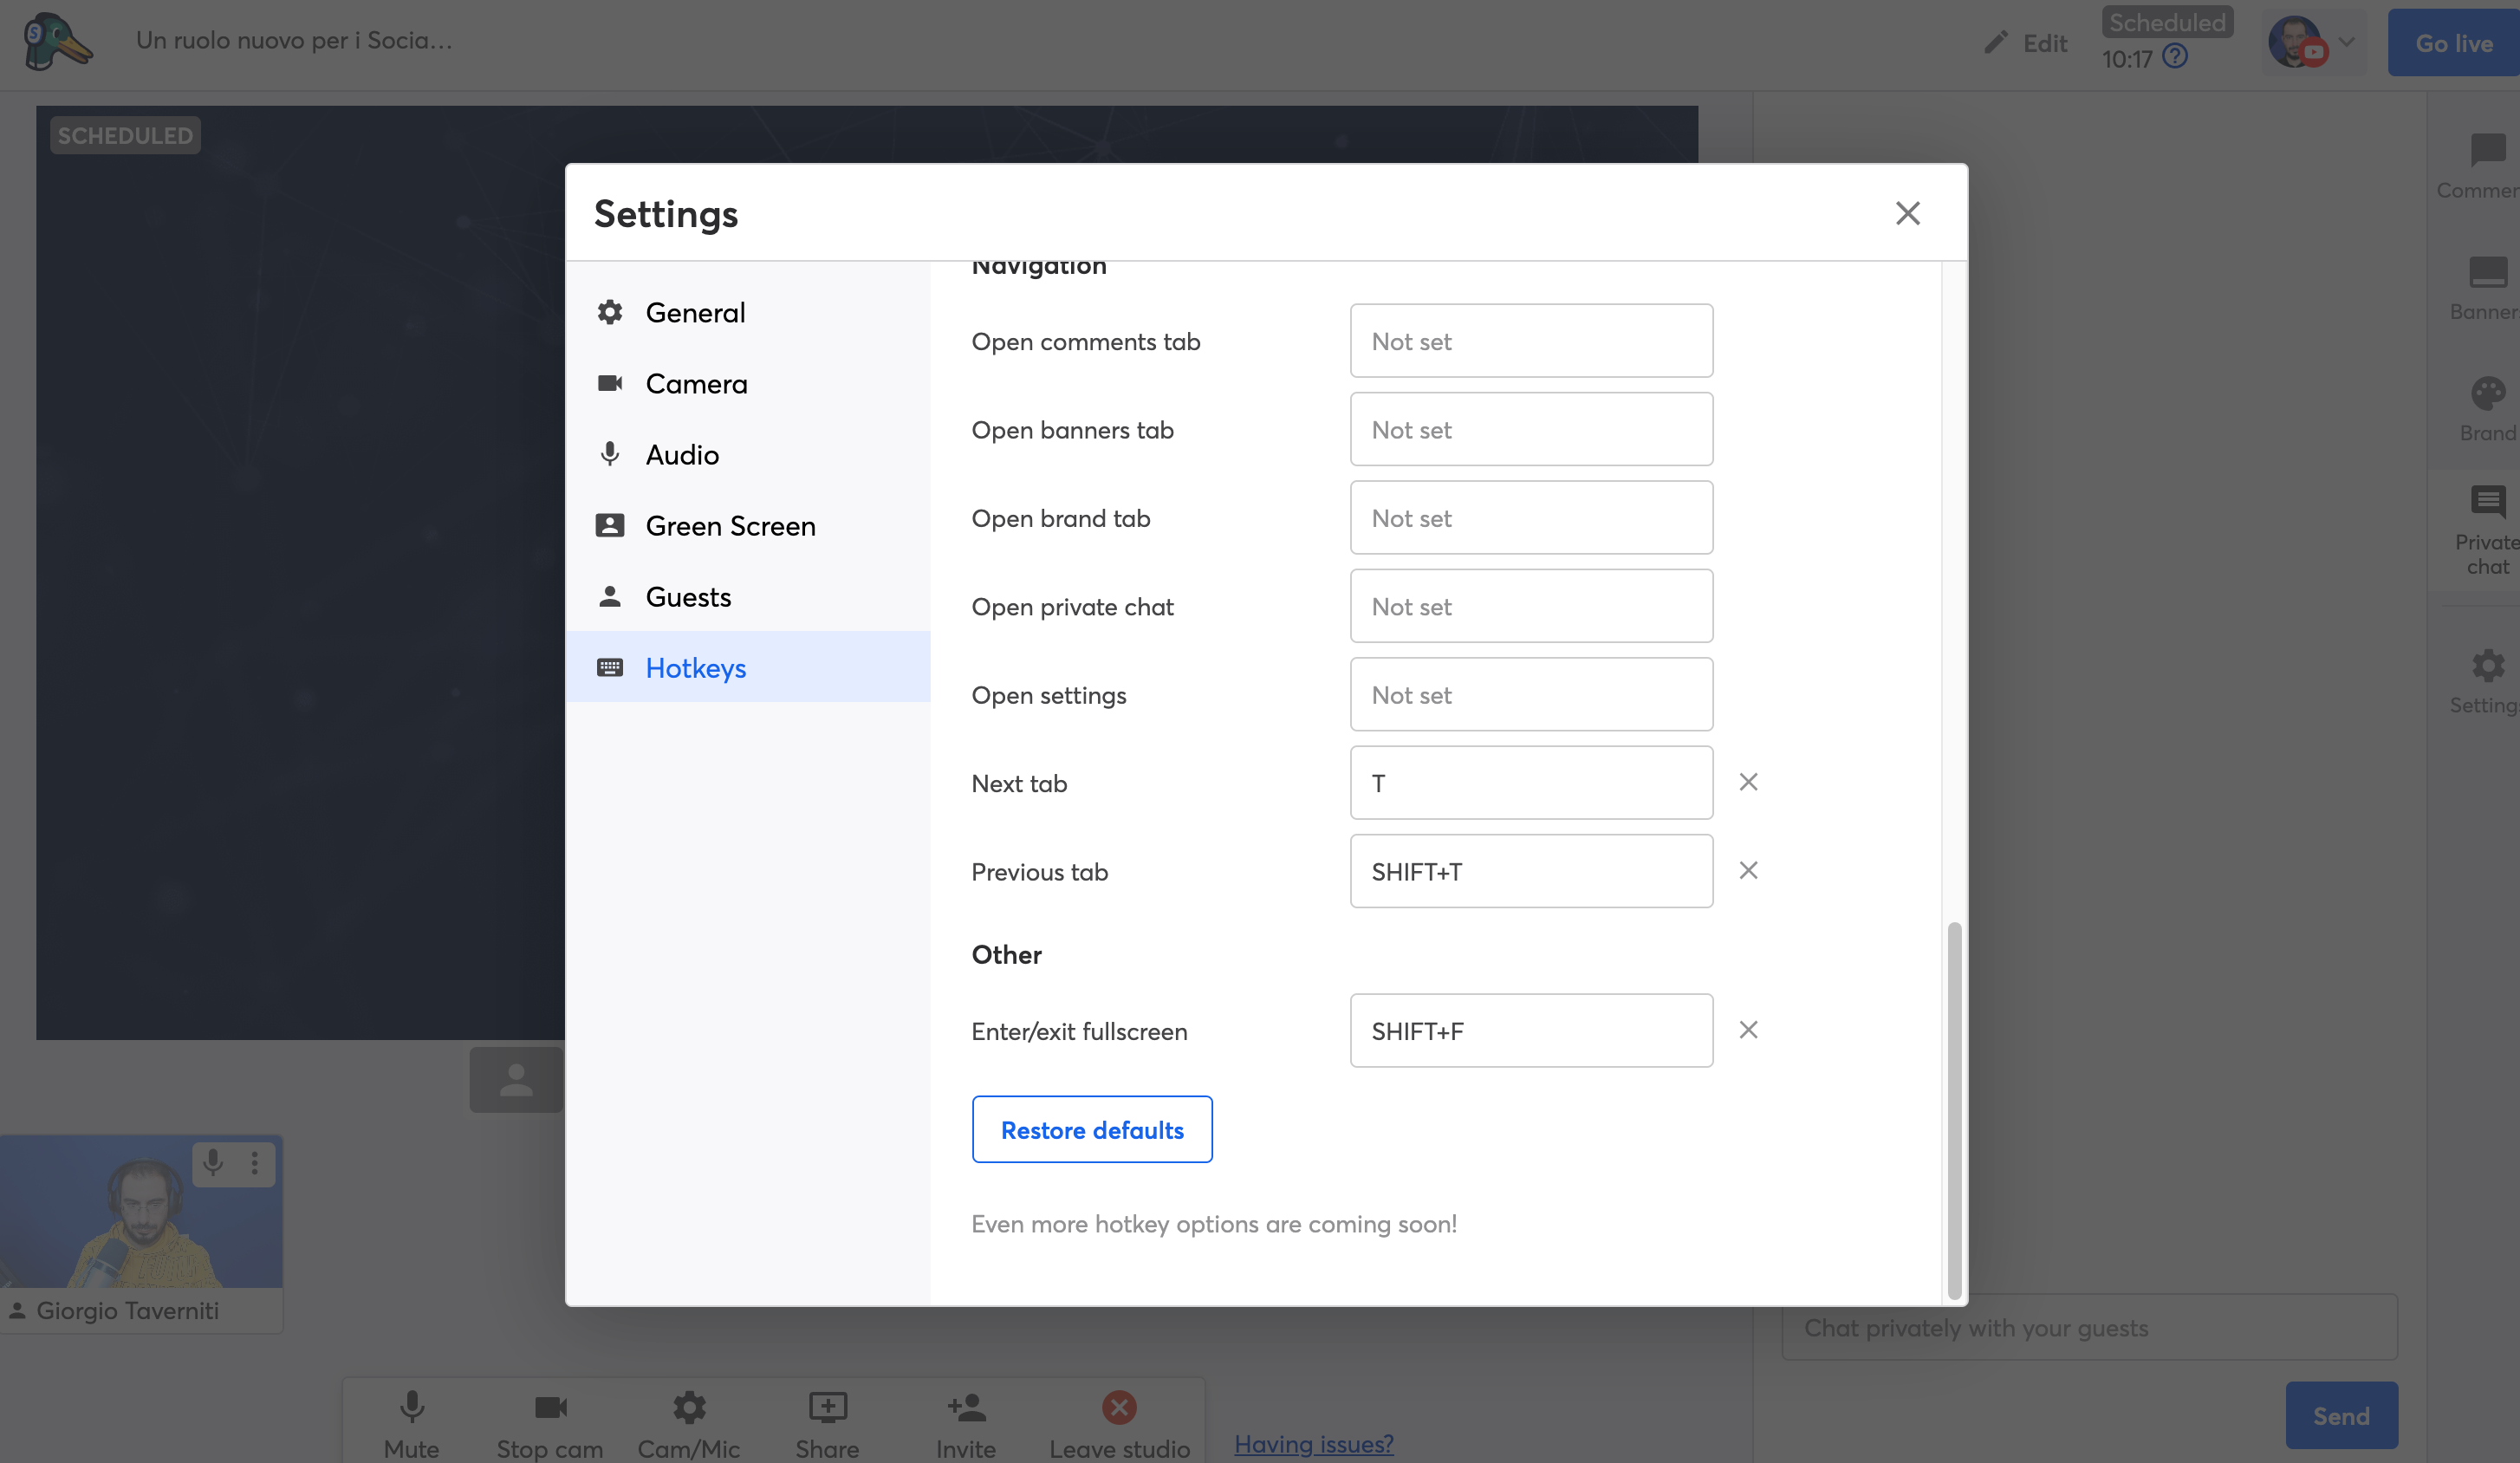Clear the Enter/exit fullscreen hotkey
Viewport: 2520px width, 1463px height.
pos(1749,1030)
